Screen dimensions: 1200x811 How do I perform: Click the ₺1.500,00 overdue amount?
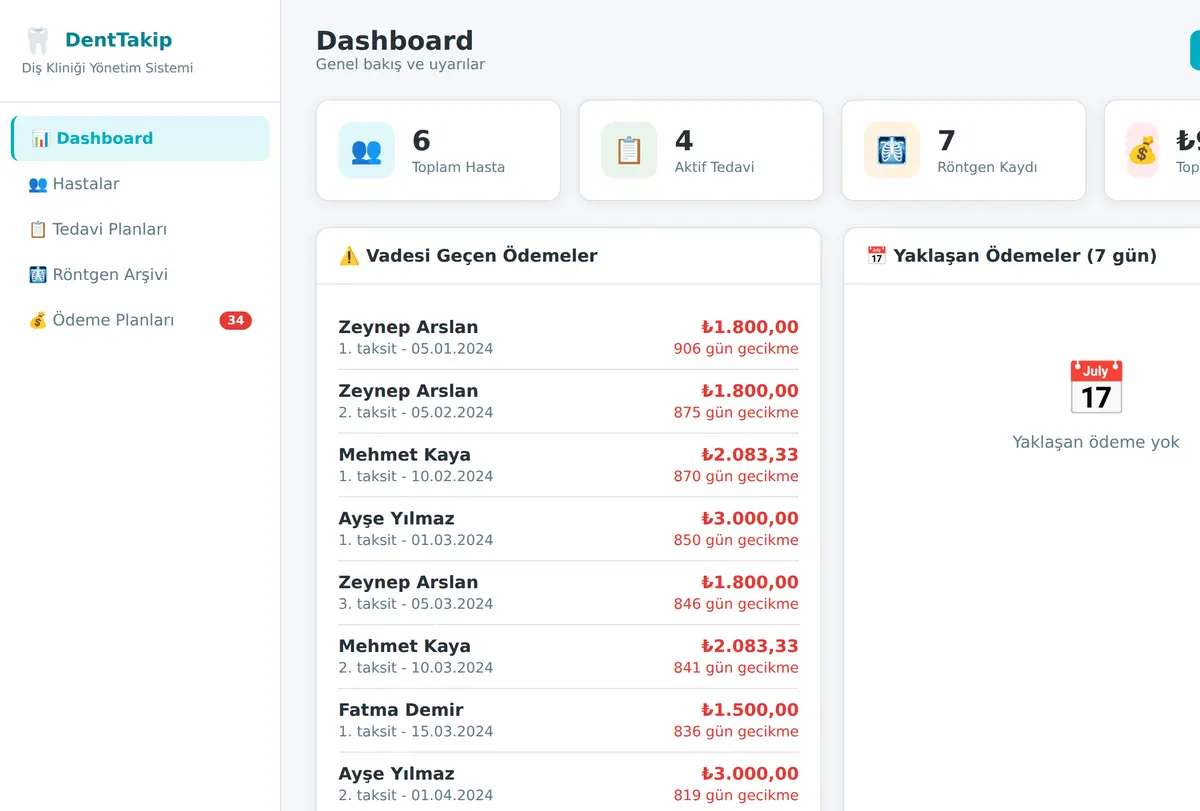click(750, 710)
